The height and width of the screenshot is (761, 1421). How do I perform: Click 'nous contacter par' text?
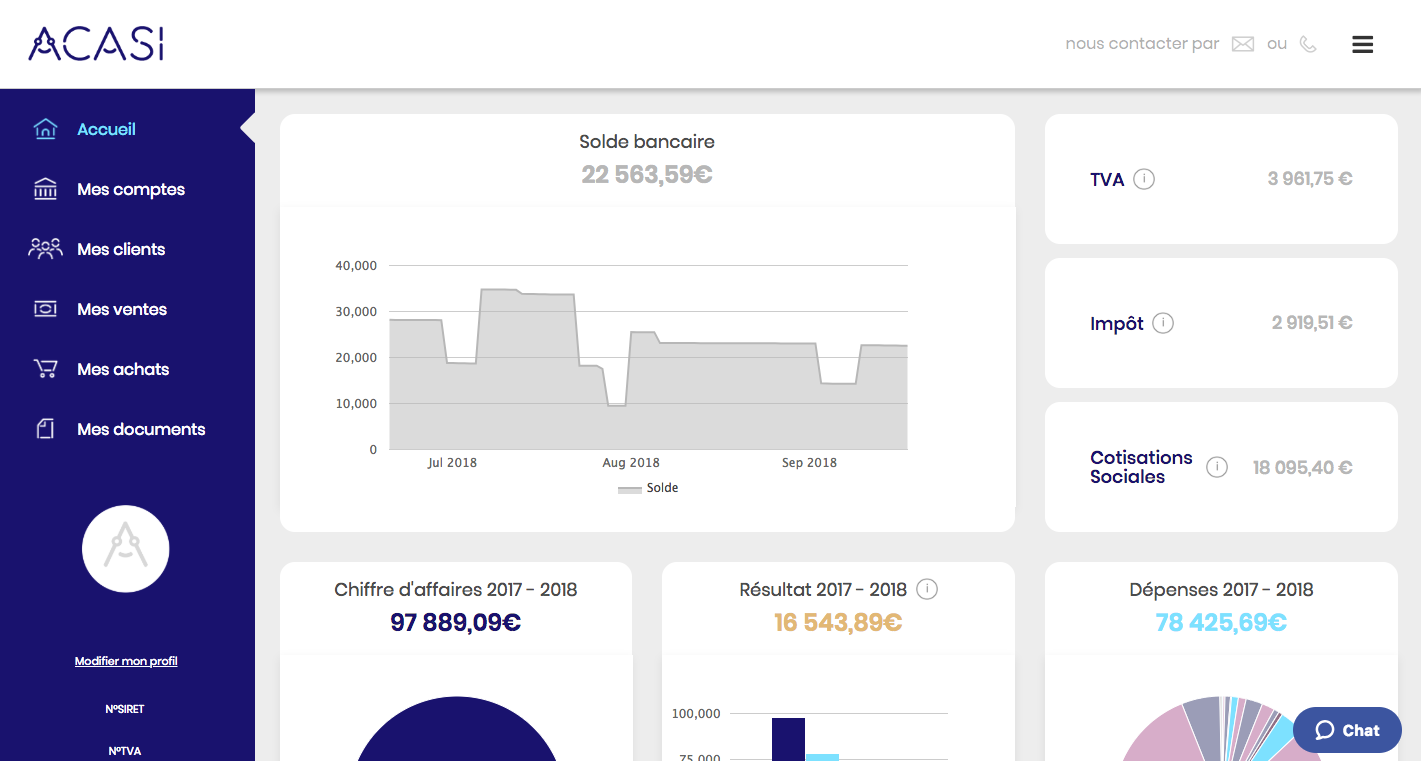pyautogui.click(x=1142, y=44)
